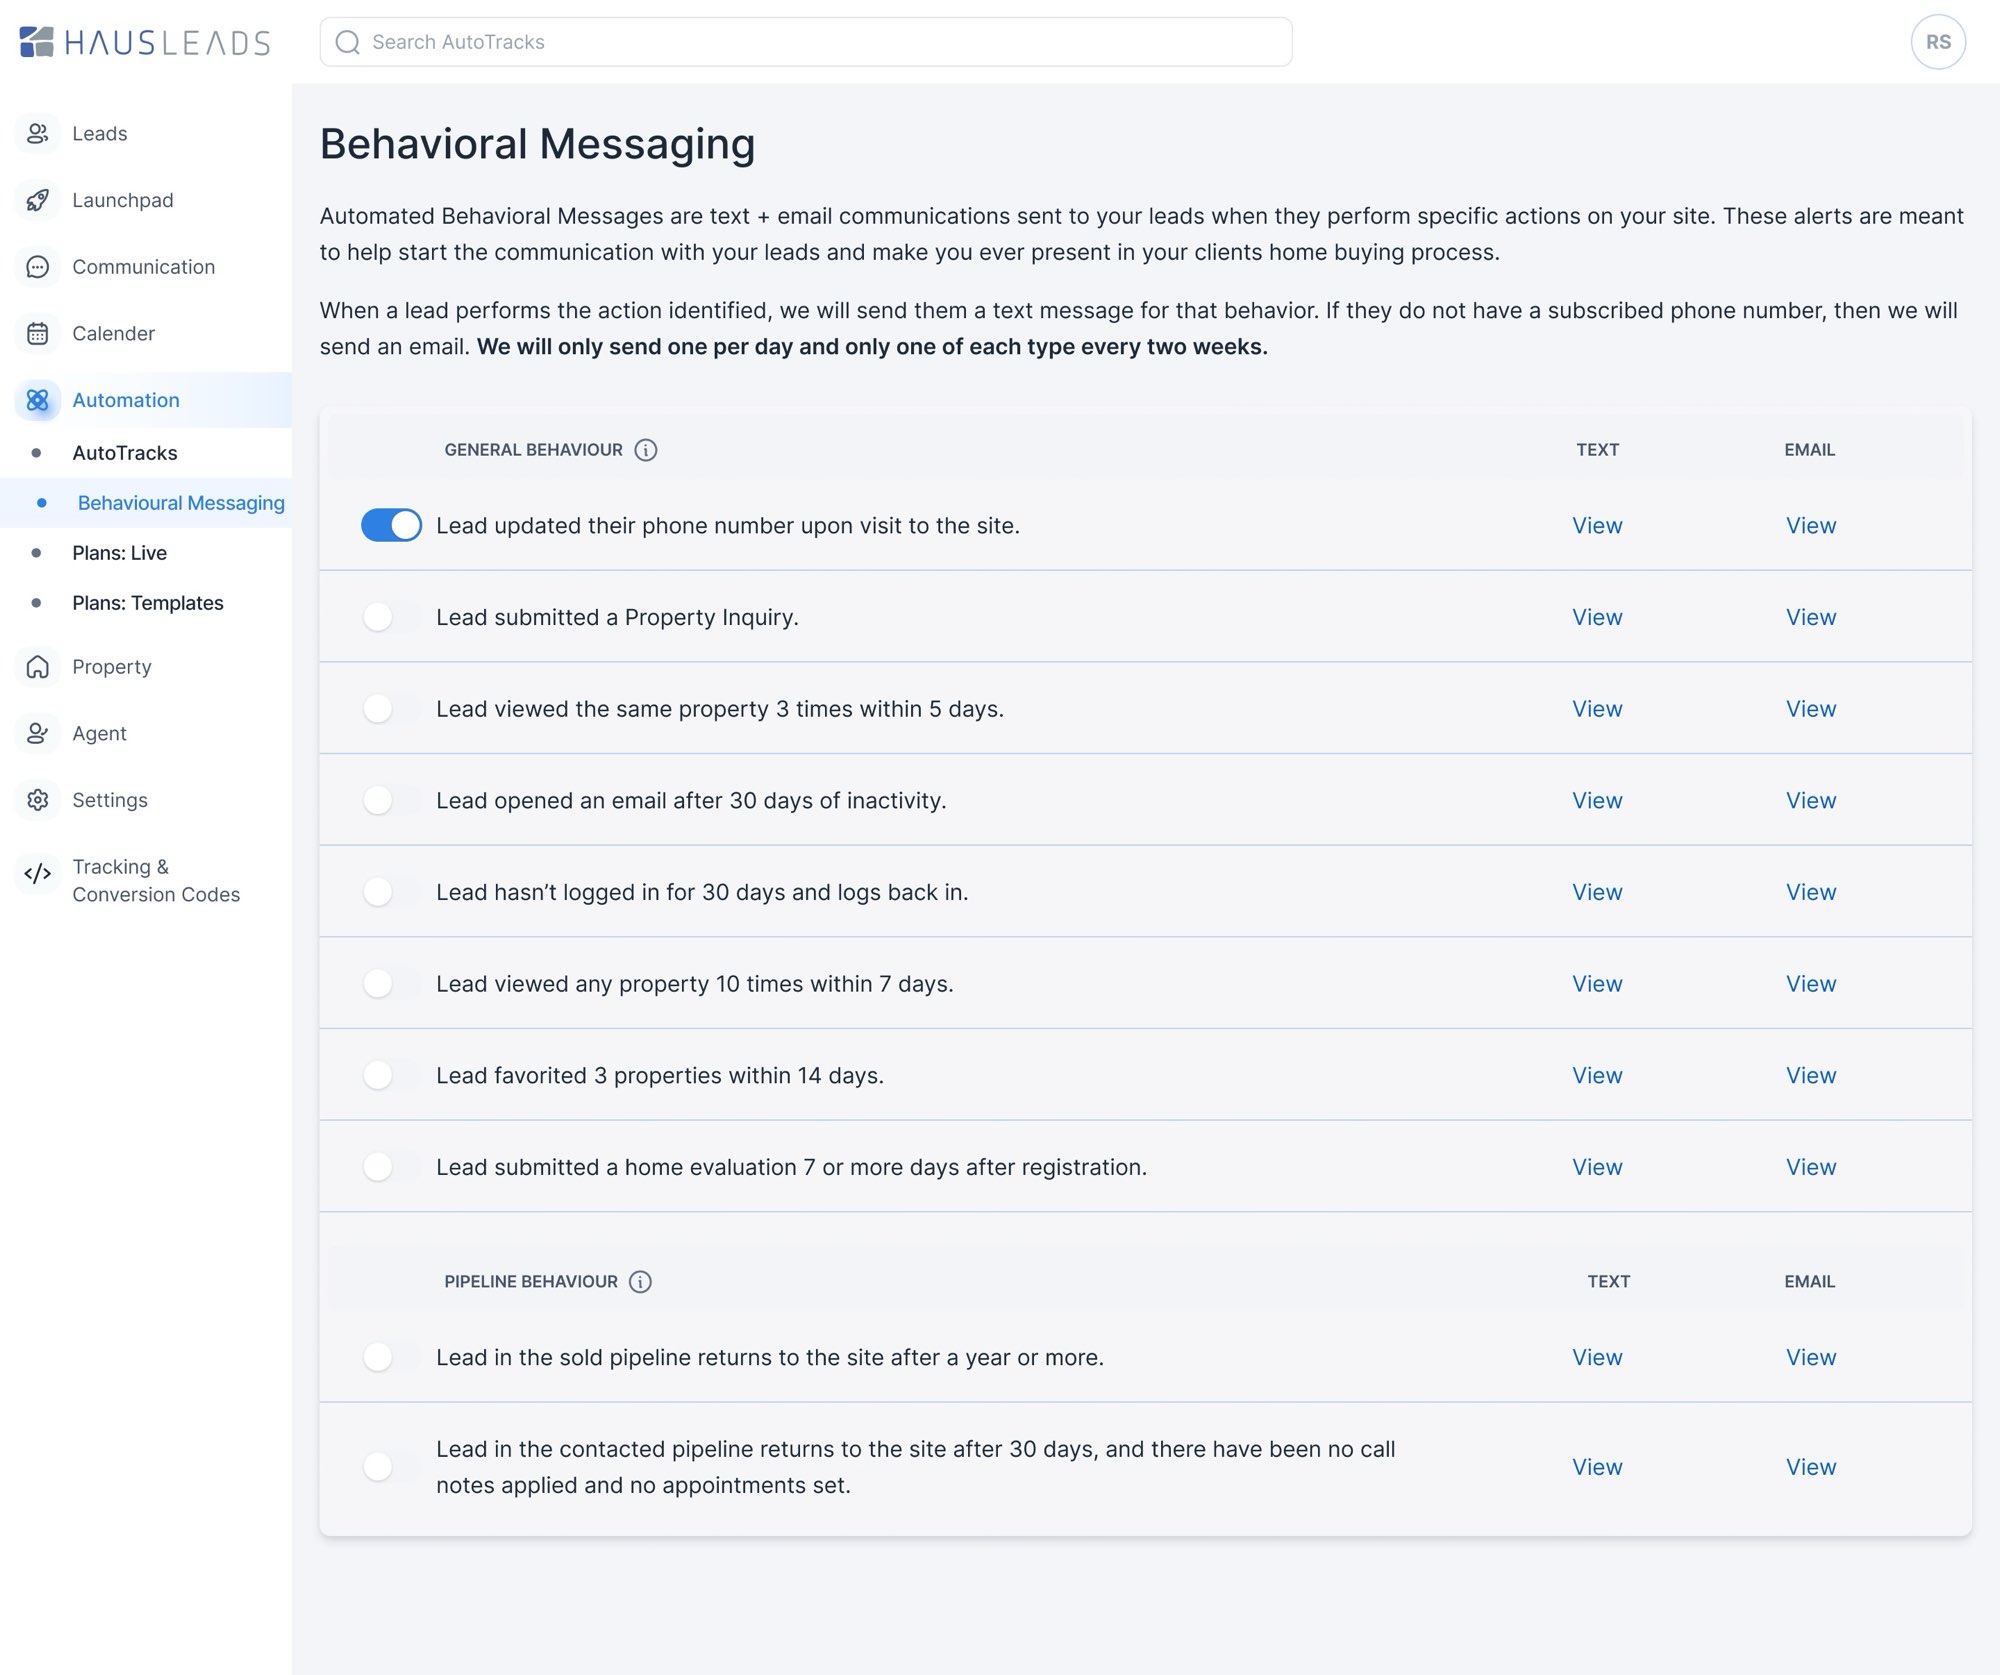The height and width of the screenshot is (1675, 2000).
Task: View email for viewed any property 10 times
Action: tap(1811, 984)
